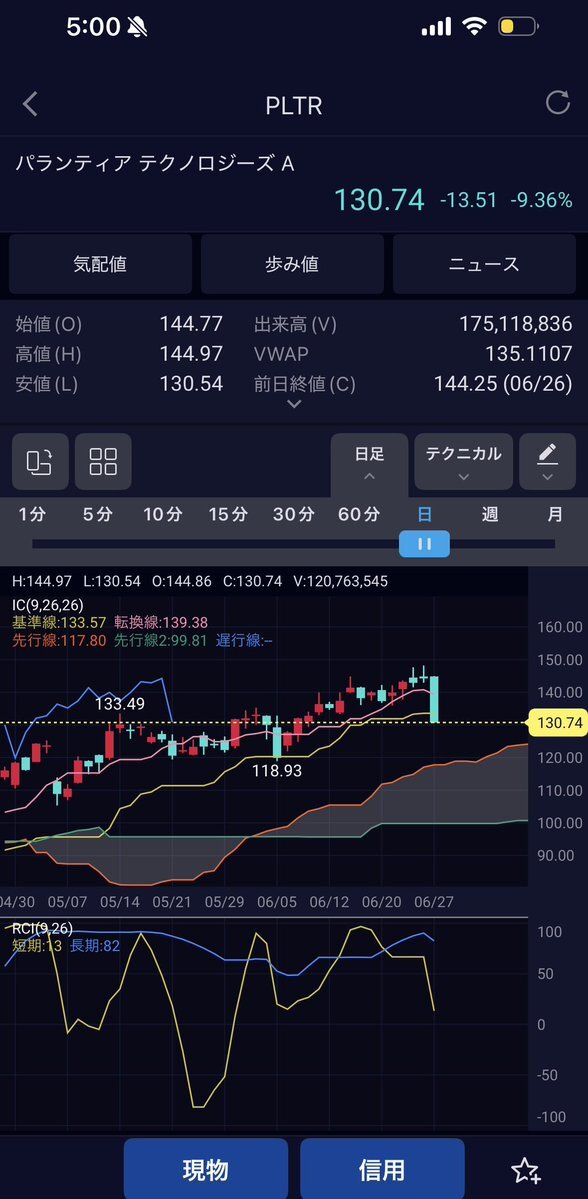Tap the IC(9,26,26) indicator label
Image resolution: width=588 pixels, height=1199 pixels.
(47, 606)
